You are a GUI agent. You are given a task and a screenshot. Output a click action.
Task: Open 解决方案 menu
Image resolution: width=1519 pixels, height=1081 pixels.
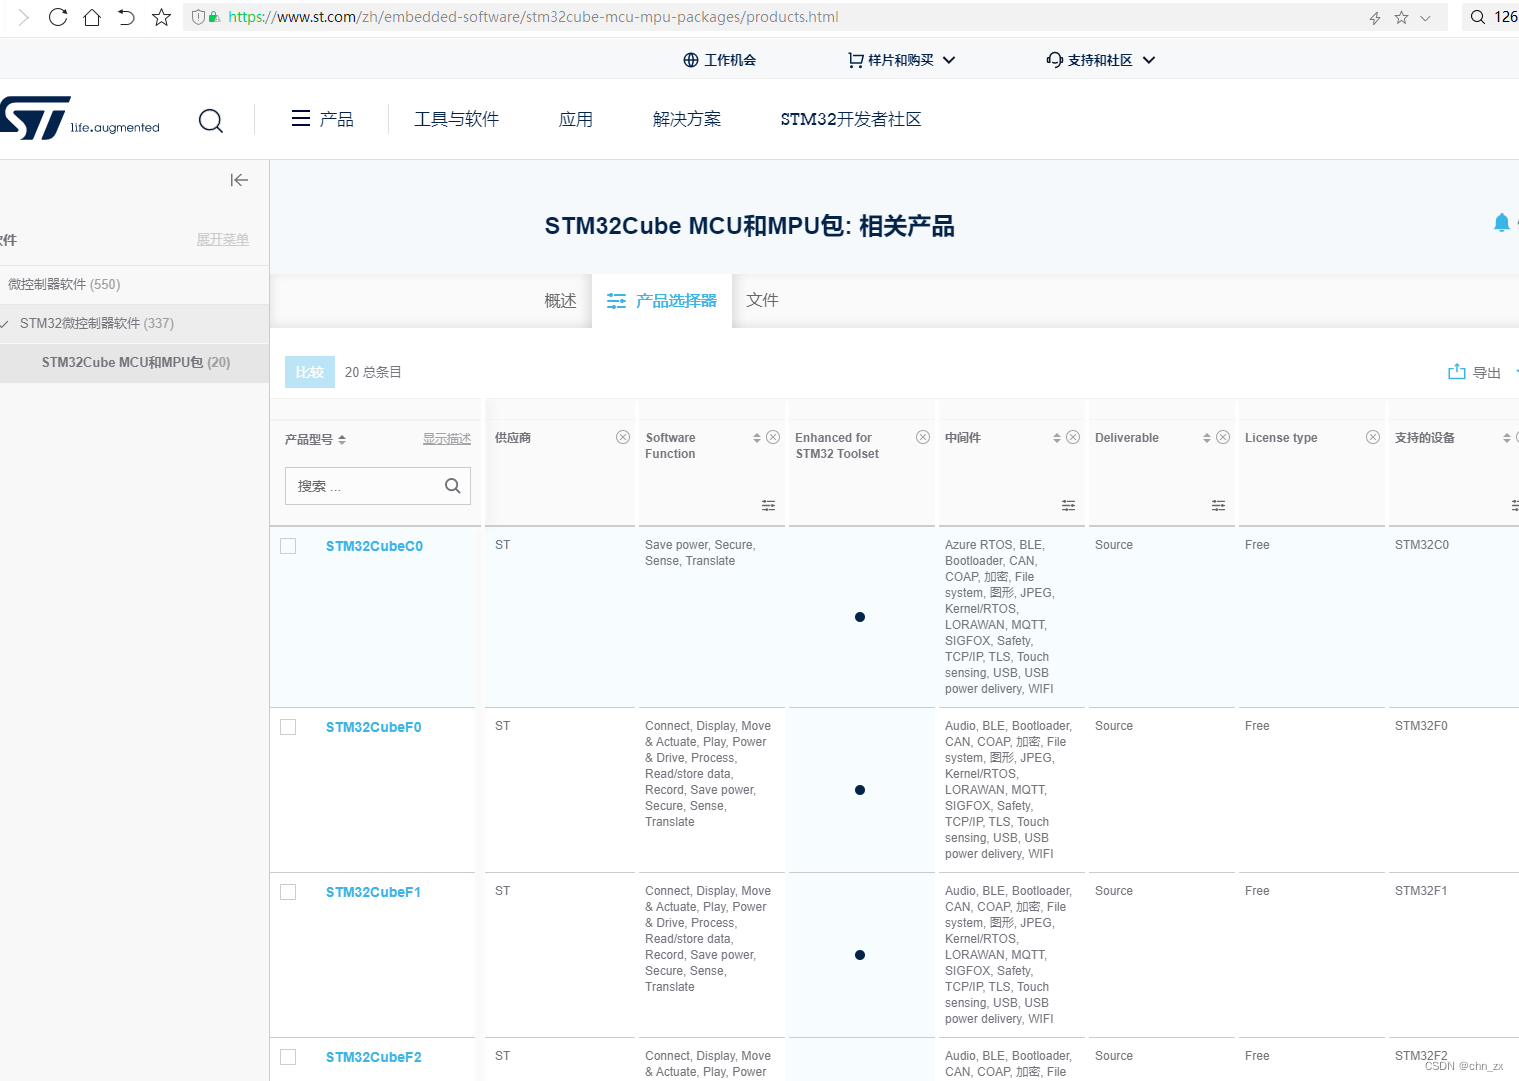click(x=687, y=119)
